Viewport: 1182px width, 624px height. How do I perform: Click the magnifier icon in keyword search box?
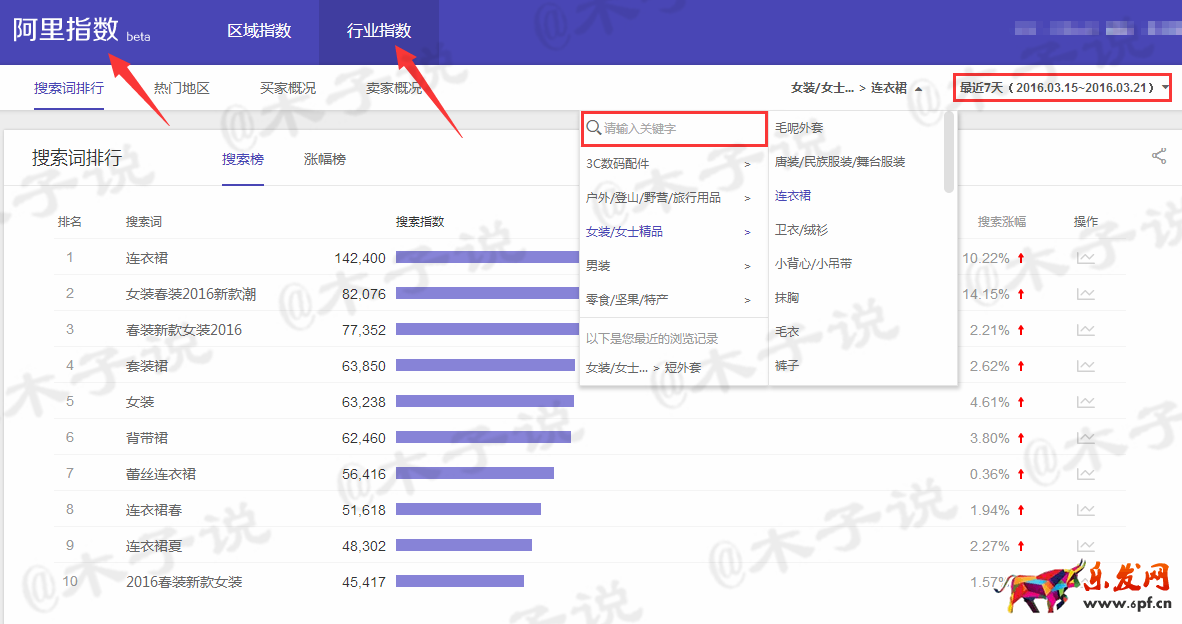(x=594, y=128)
